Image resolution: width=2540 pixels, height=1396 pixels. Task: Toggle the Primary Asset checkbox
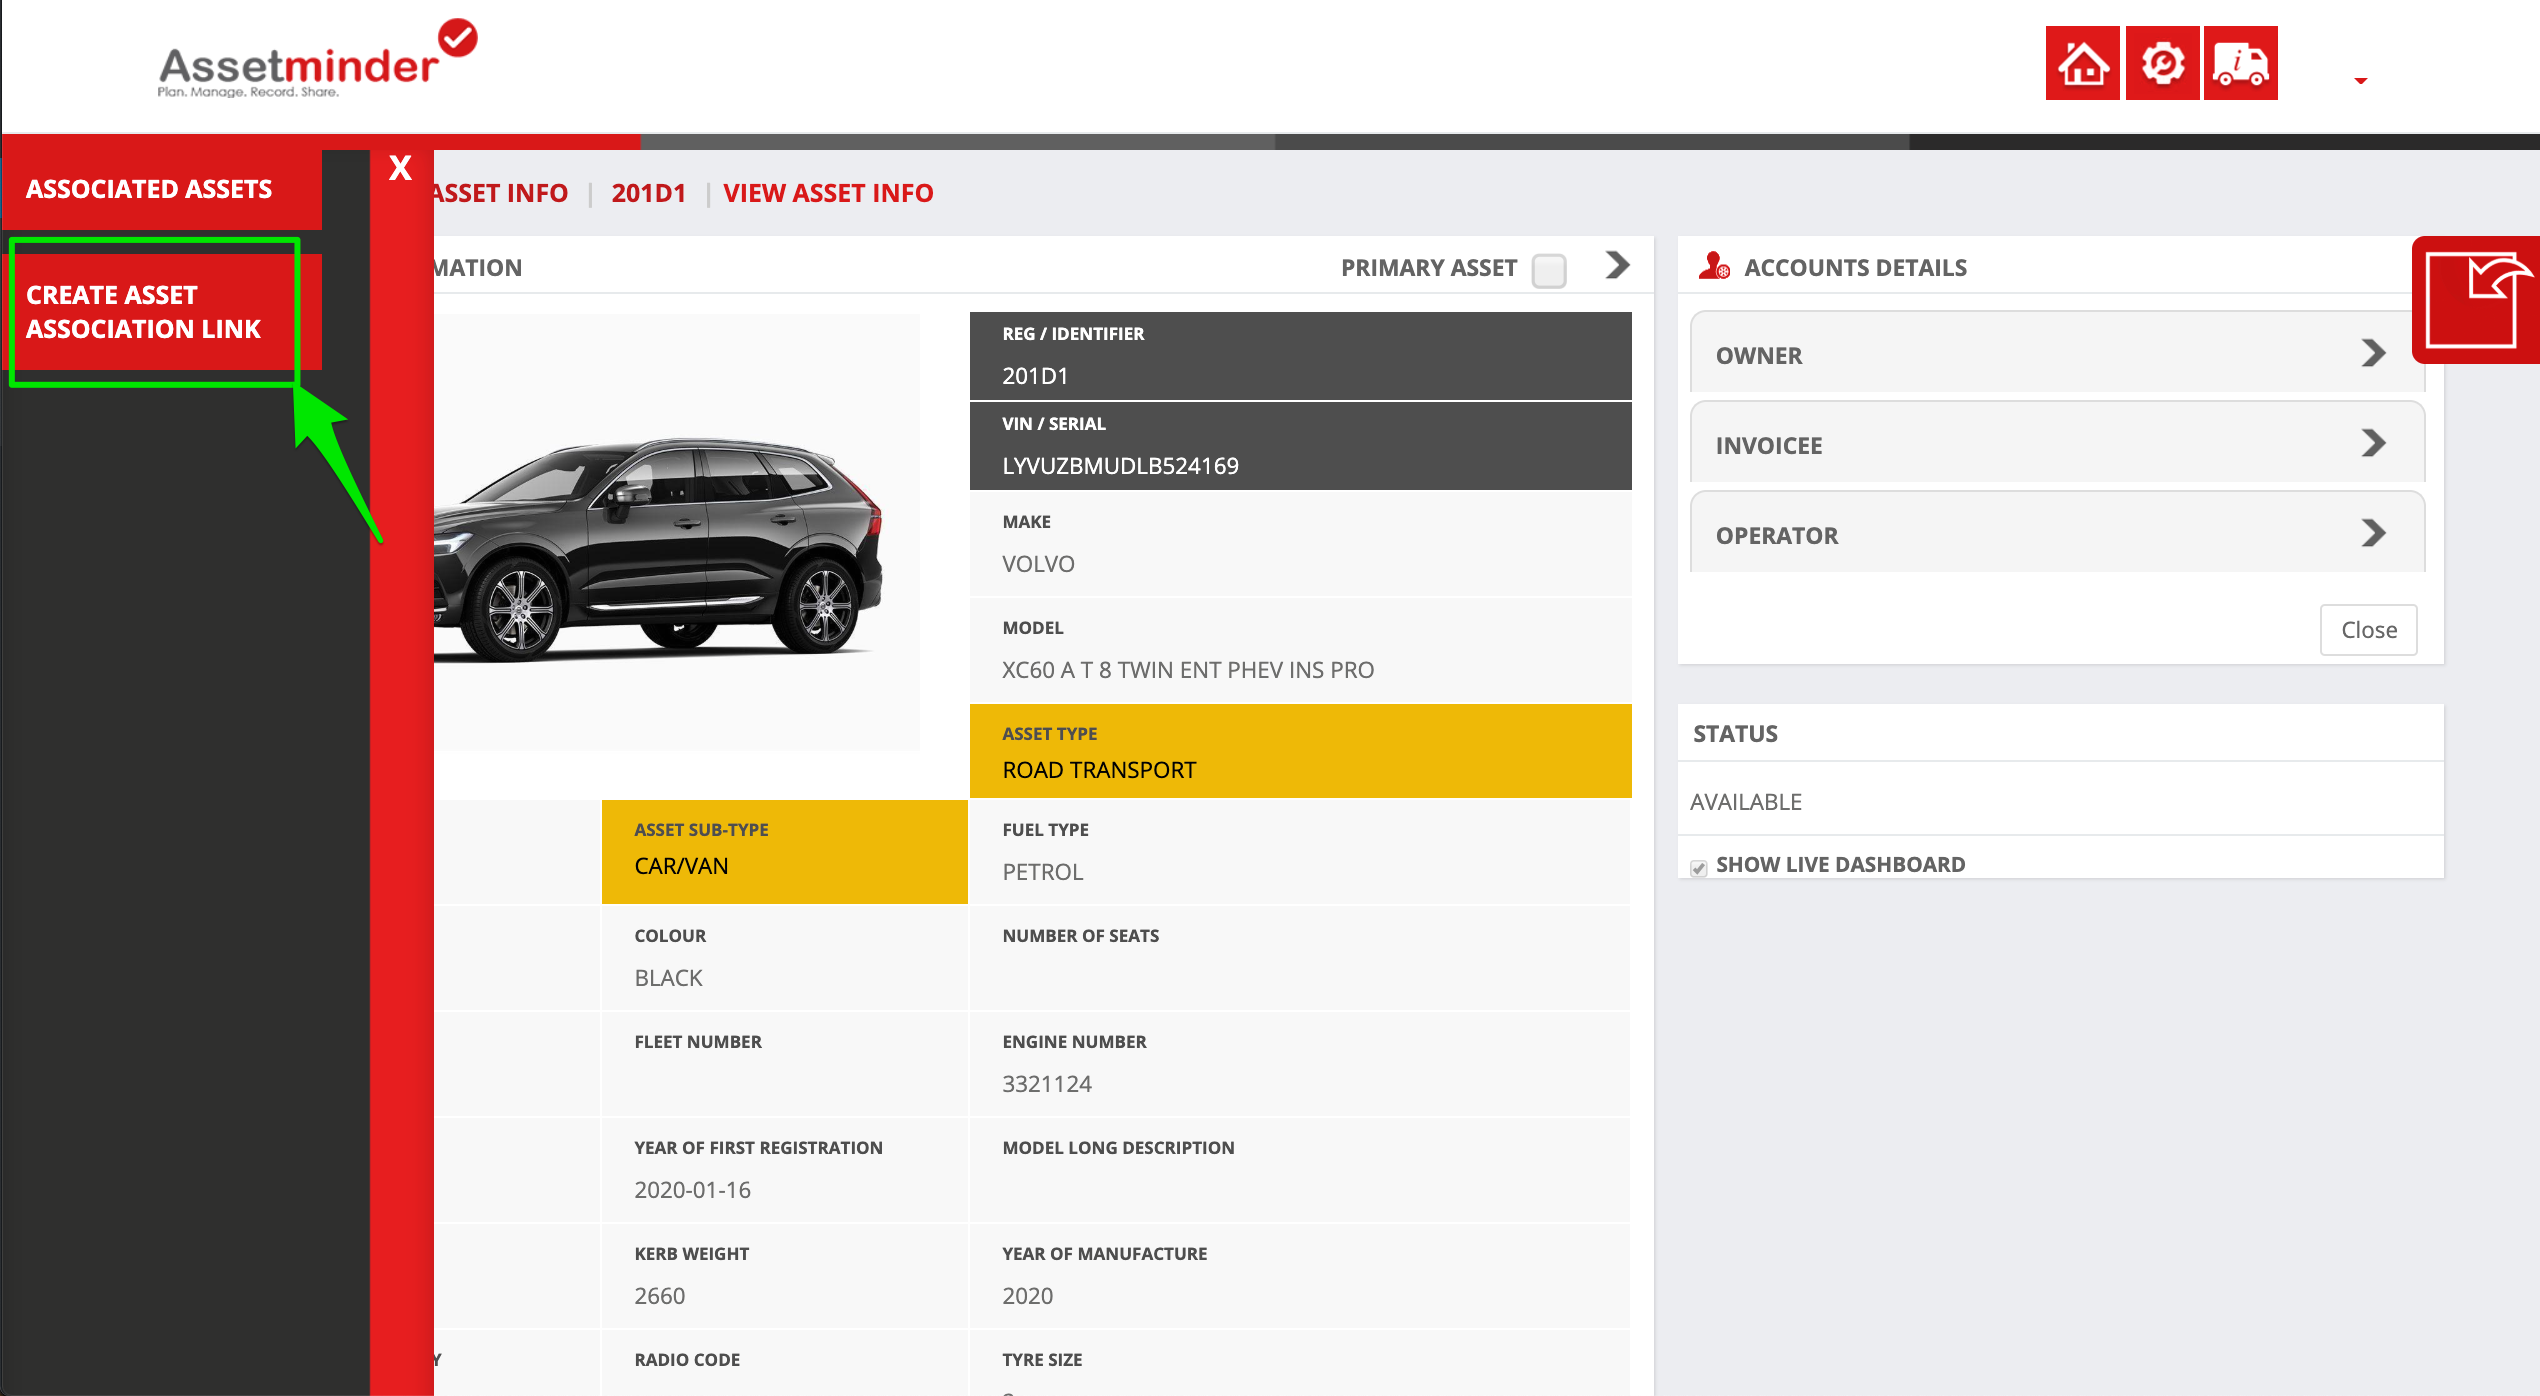coord(1549,270)
